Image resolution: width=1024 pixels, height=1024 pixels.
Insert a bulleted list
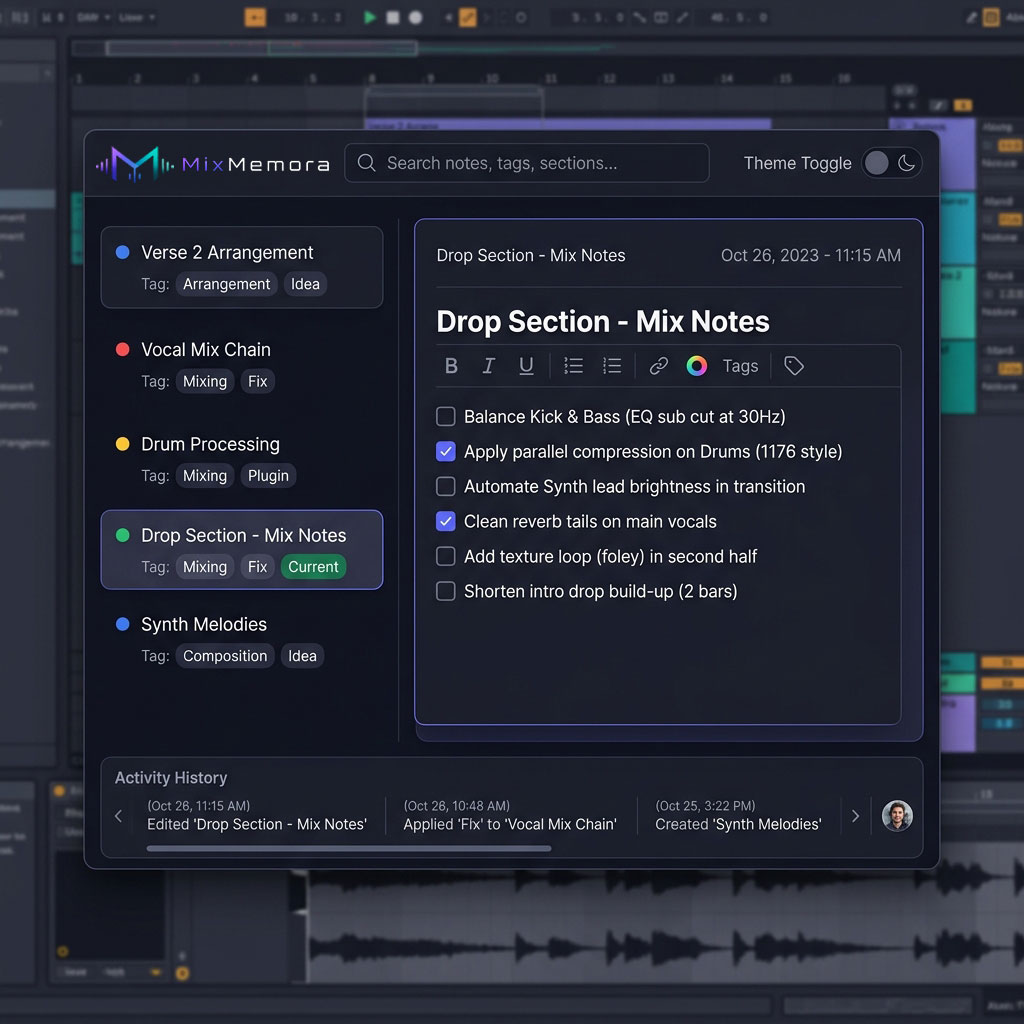click(x=573, y=366)
